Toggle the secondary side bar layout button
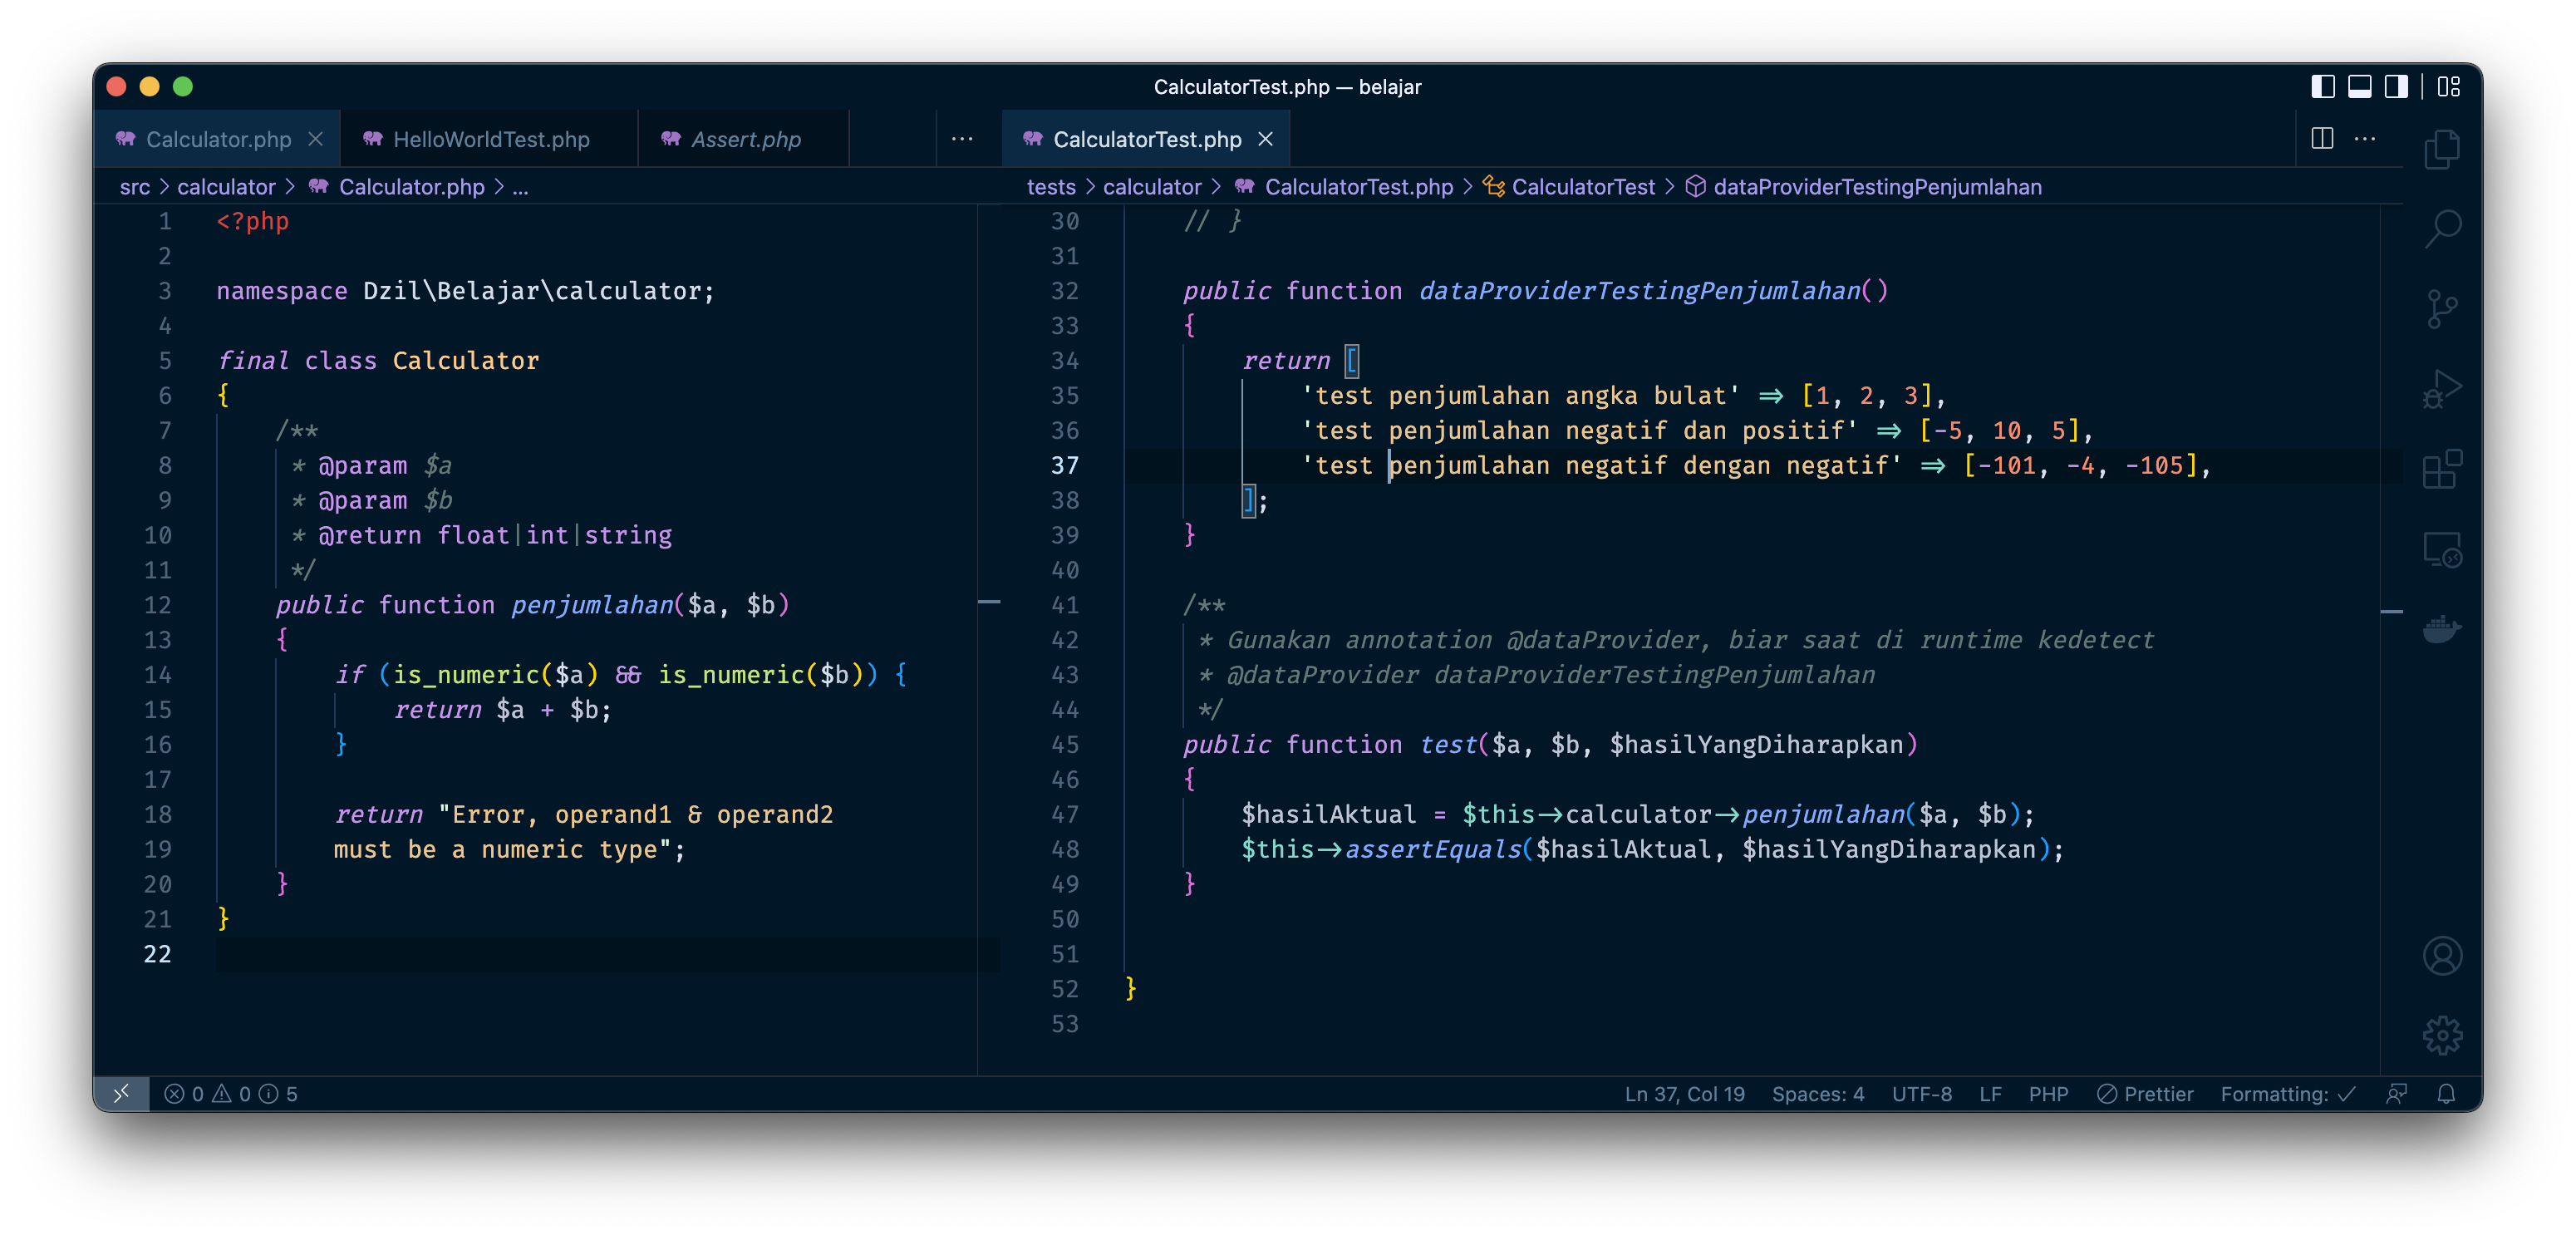 pyautogui.click(x=2396, y=87)
